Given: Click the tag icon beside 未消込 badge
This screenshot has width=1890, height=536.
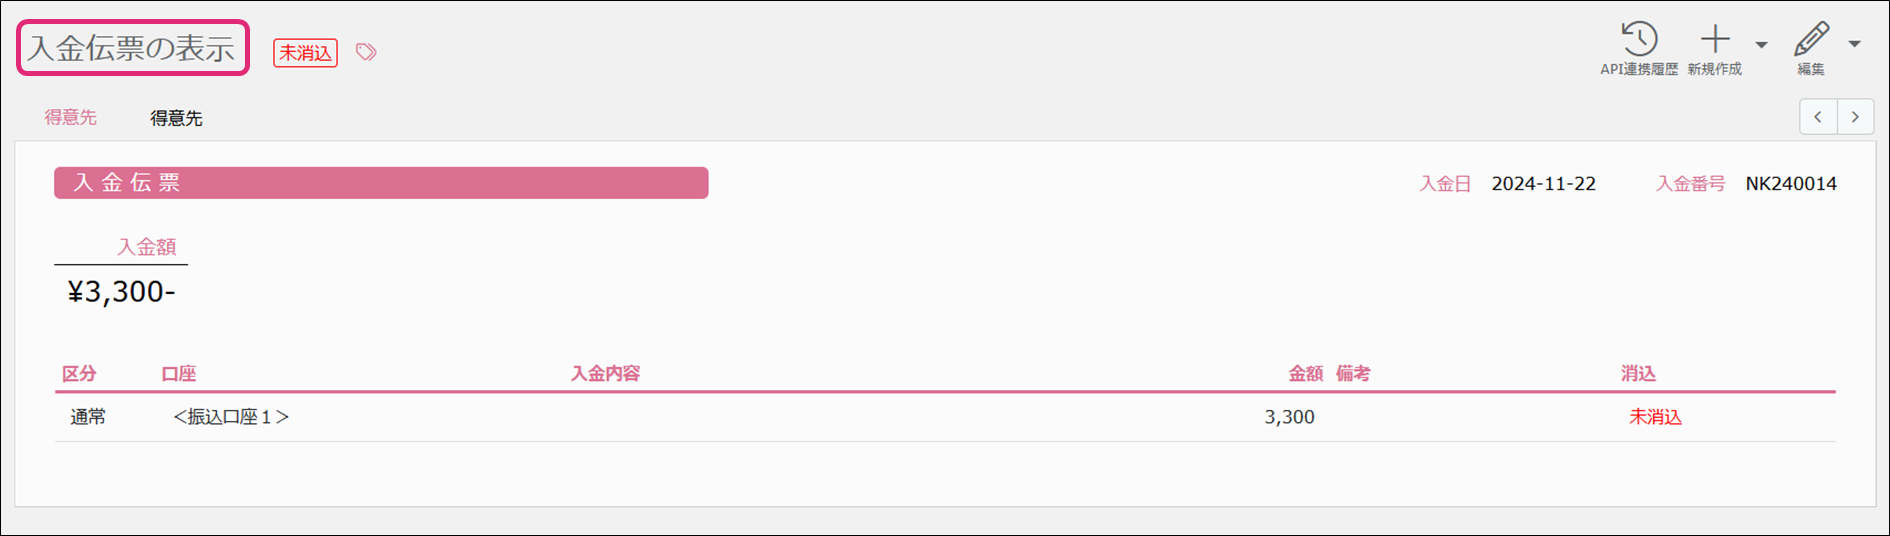Looking at the screenshot, I should point(366,52).
